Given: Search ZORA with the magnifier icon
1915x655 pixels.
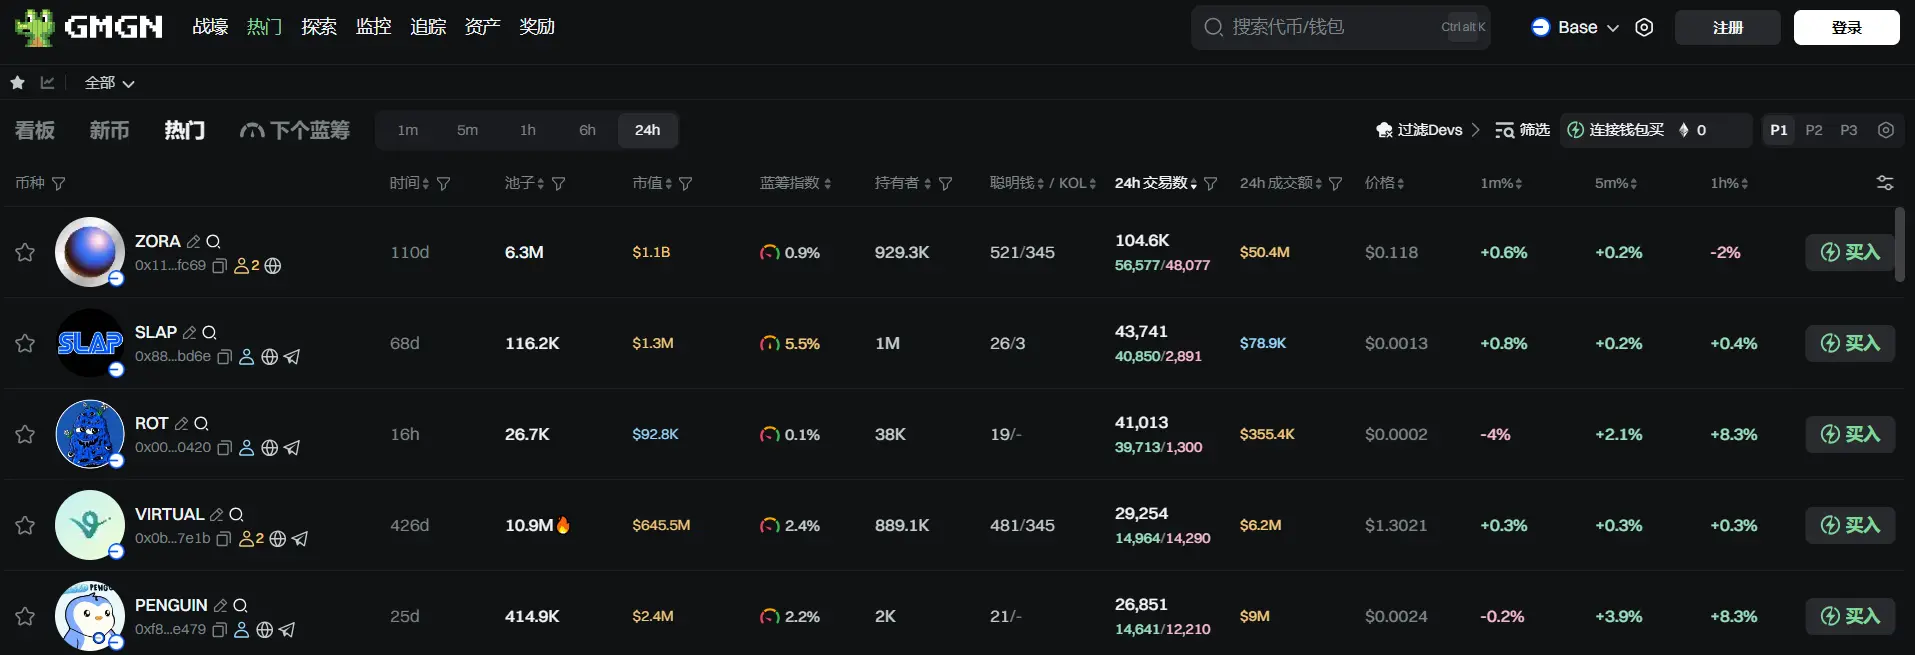Looking at the screenshot, I should 213,242.
